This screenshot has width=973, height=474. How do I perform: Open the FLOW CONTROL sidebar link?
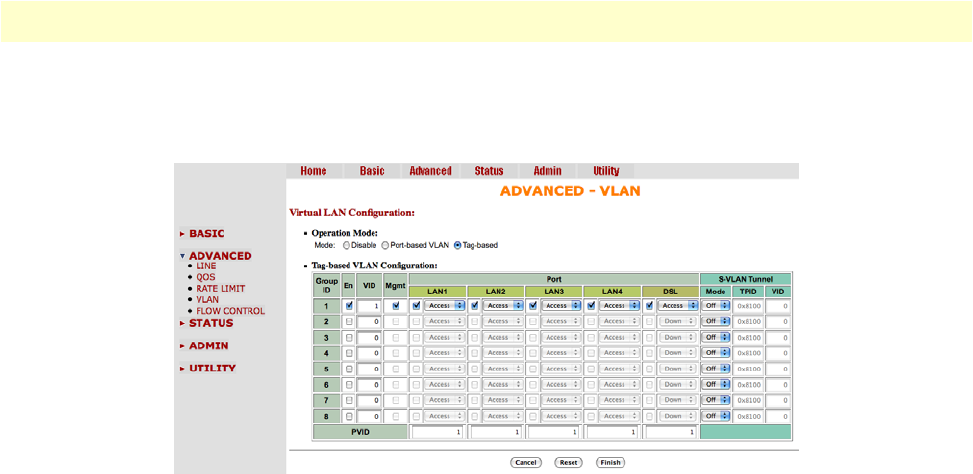(230, 311)
